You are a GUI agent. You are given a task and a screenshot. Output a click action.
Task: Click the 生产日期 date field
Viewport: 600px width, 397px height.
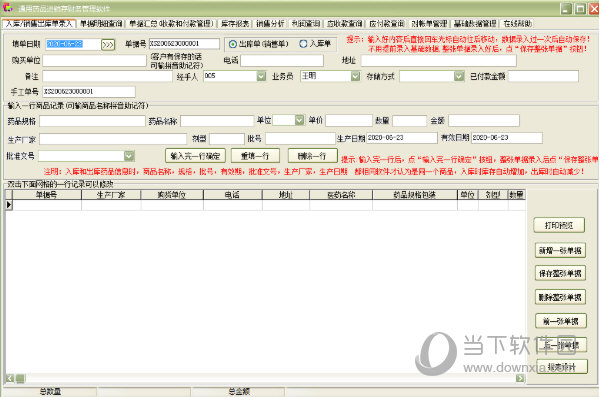pos(402,138)
